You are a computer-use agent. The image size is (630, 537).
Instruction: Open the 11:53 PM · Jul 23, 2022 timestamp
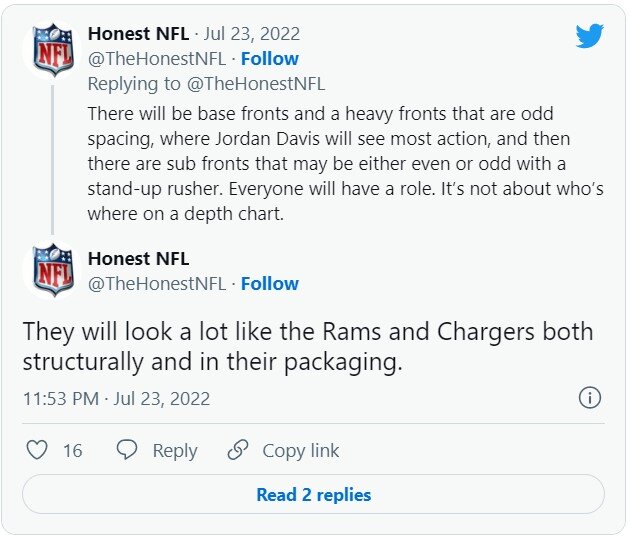(116, 398)
